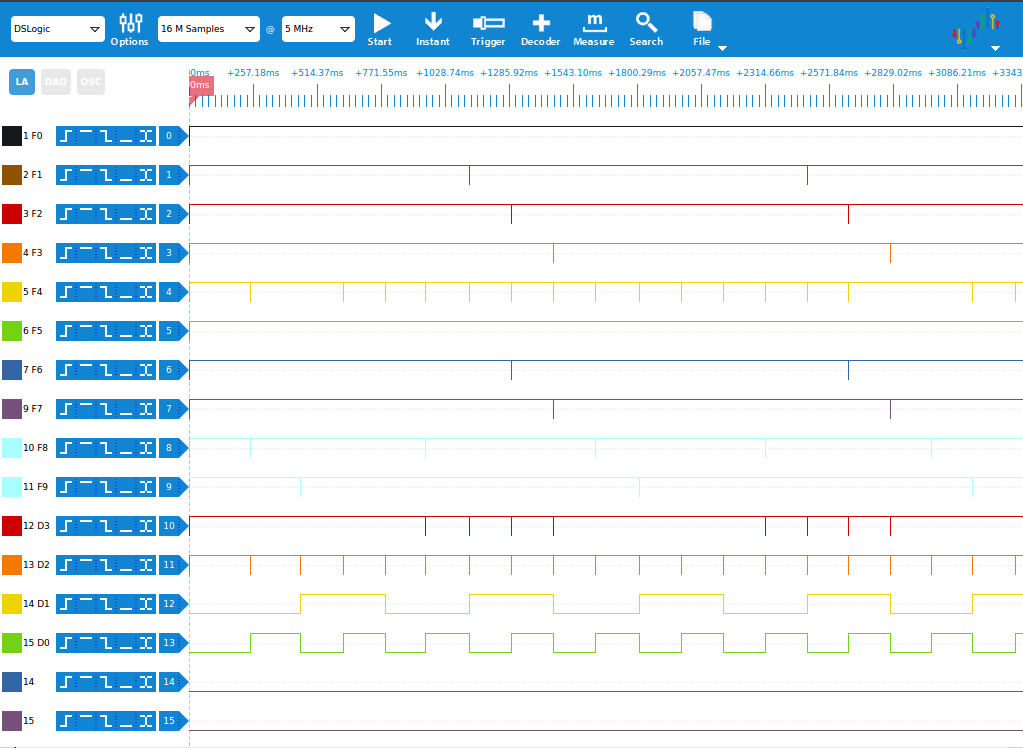Toggle either-edge trigger on channel D0
1023x748 pixels.
point(146,643)
